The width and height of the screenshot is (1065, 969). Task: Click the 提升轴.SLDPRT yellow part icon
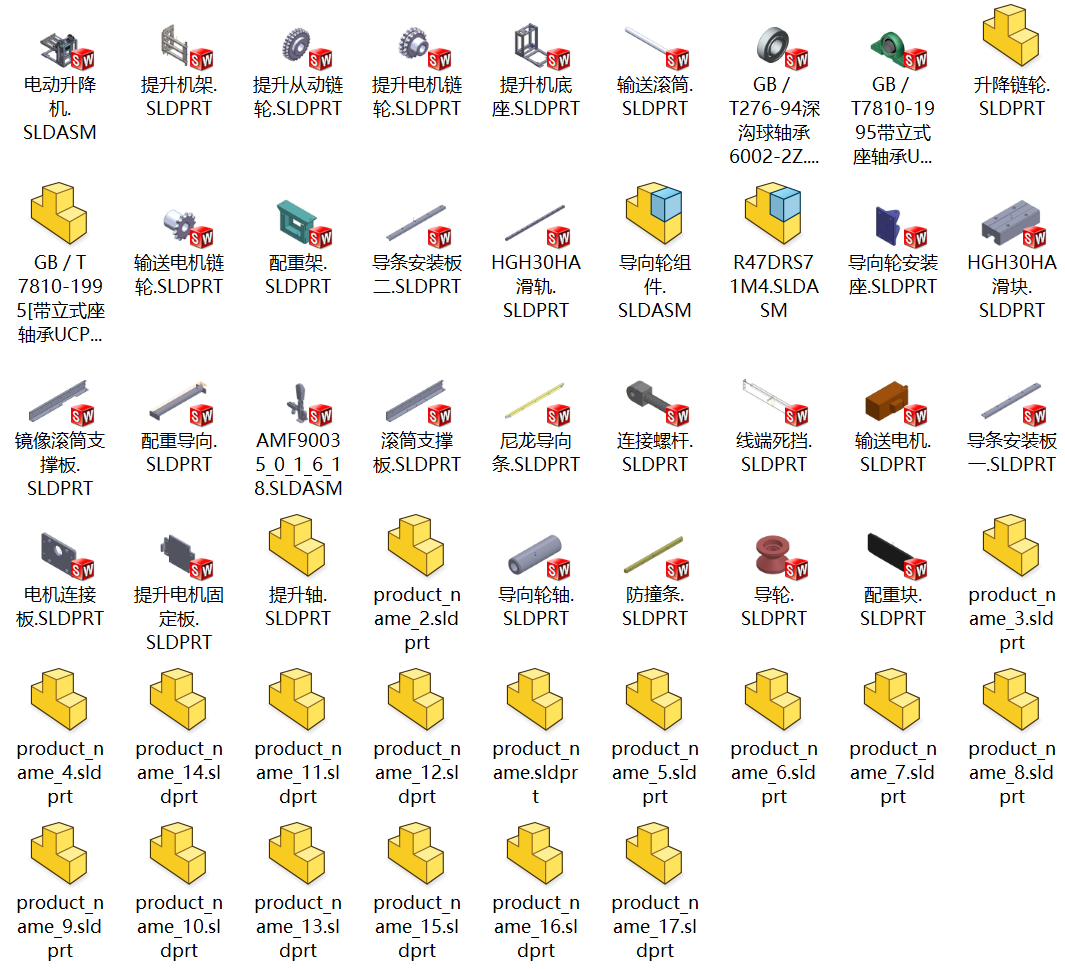tap(297, 546)
